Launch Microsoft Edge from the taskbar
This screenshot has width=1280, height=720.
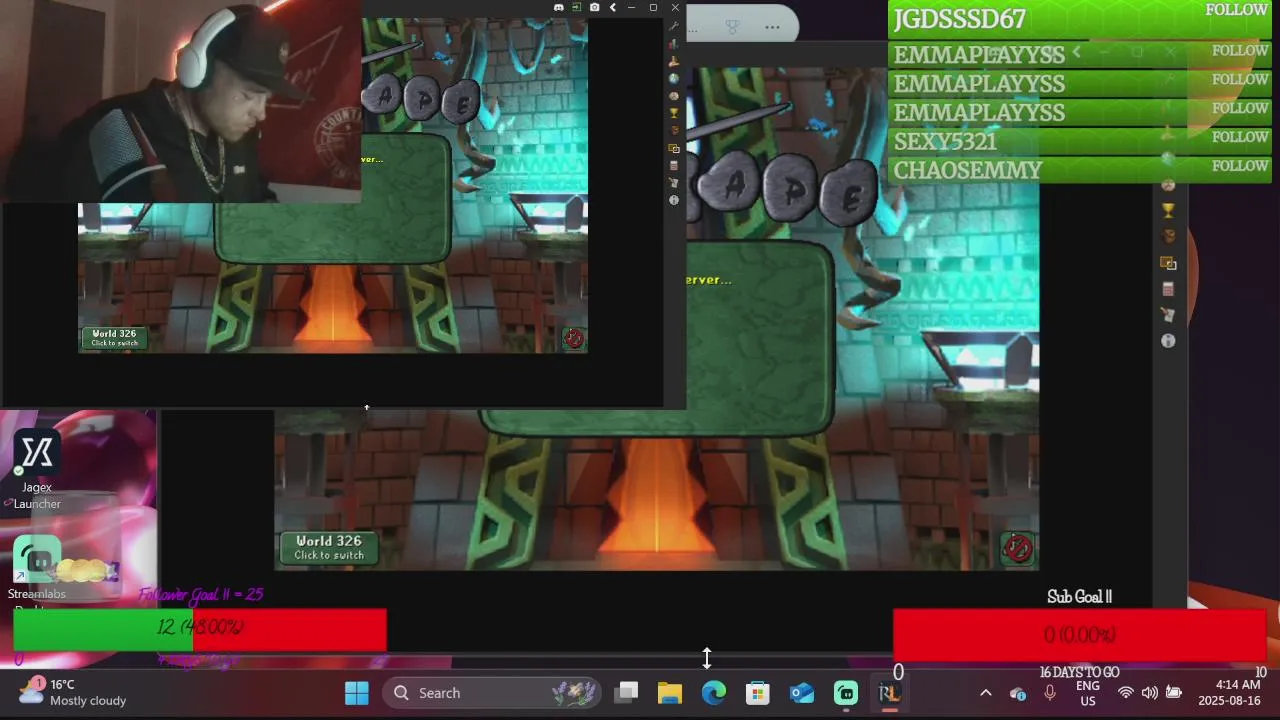click(x=714, y=693)
